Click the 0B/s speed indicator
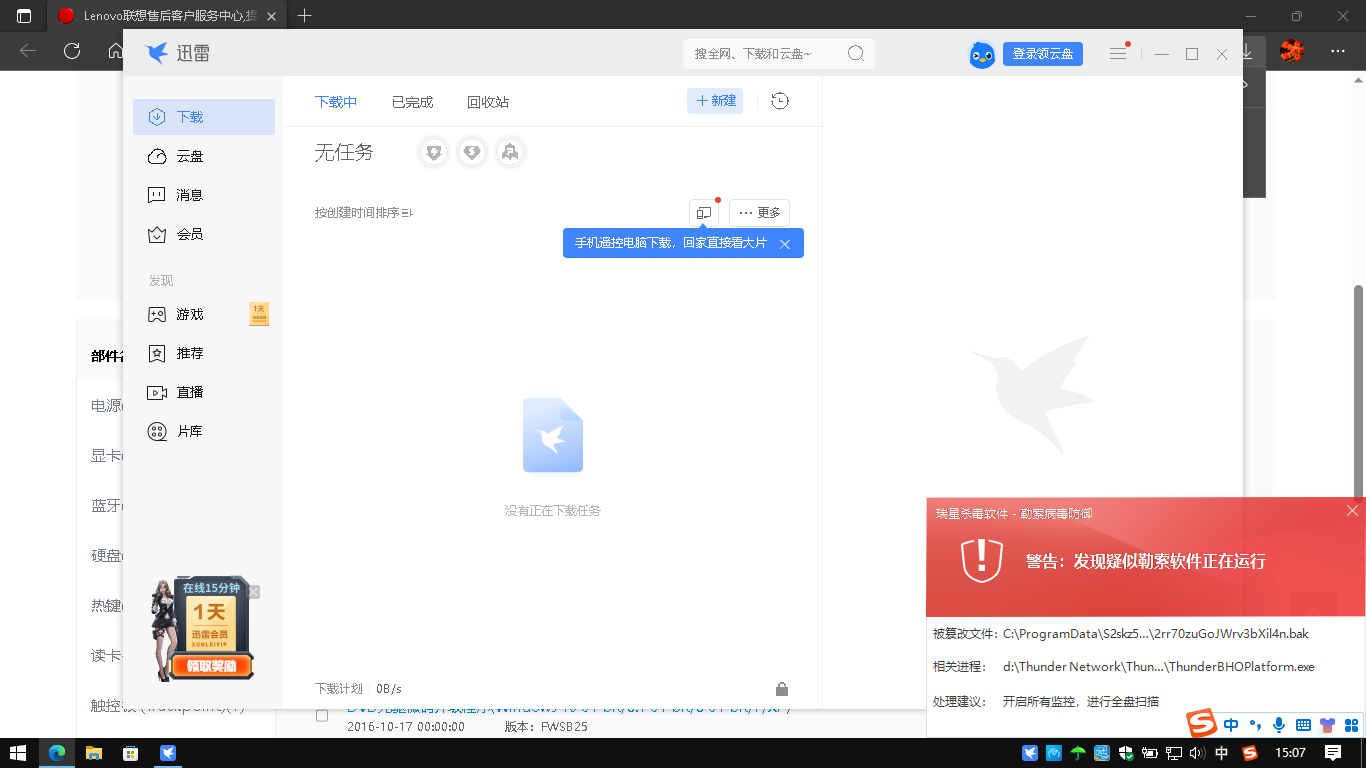The image size is (1366, 768). click(x=389, y=689)
